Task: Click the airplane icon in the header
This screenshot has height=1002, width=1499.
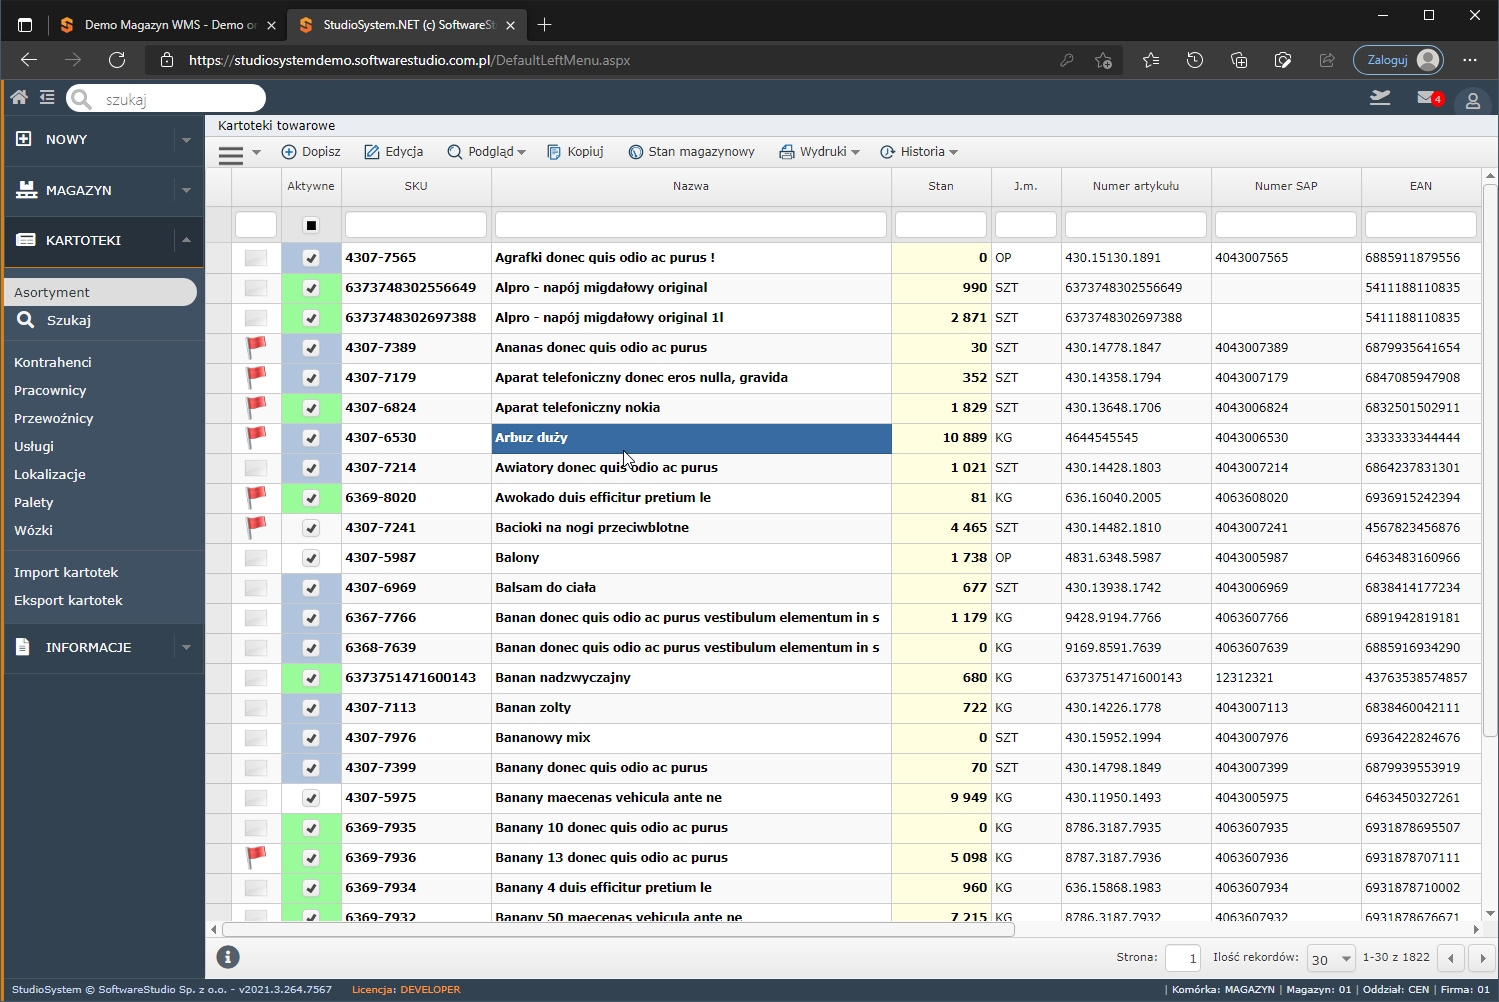Action: click(x=1380, y=98)
